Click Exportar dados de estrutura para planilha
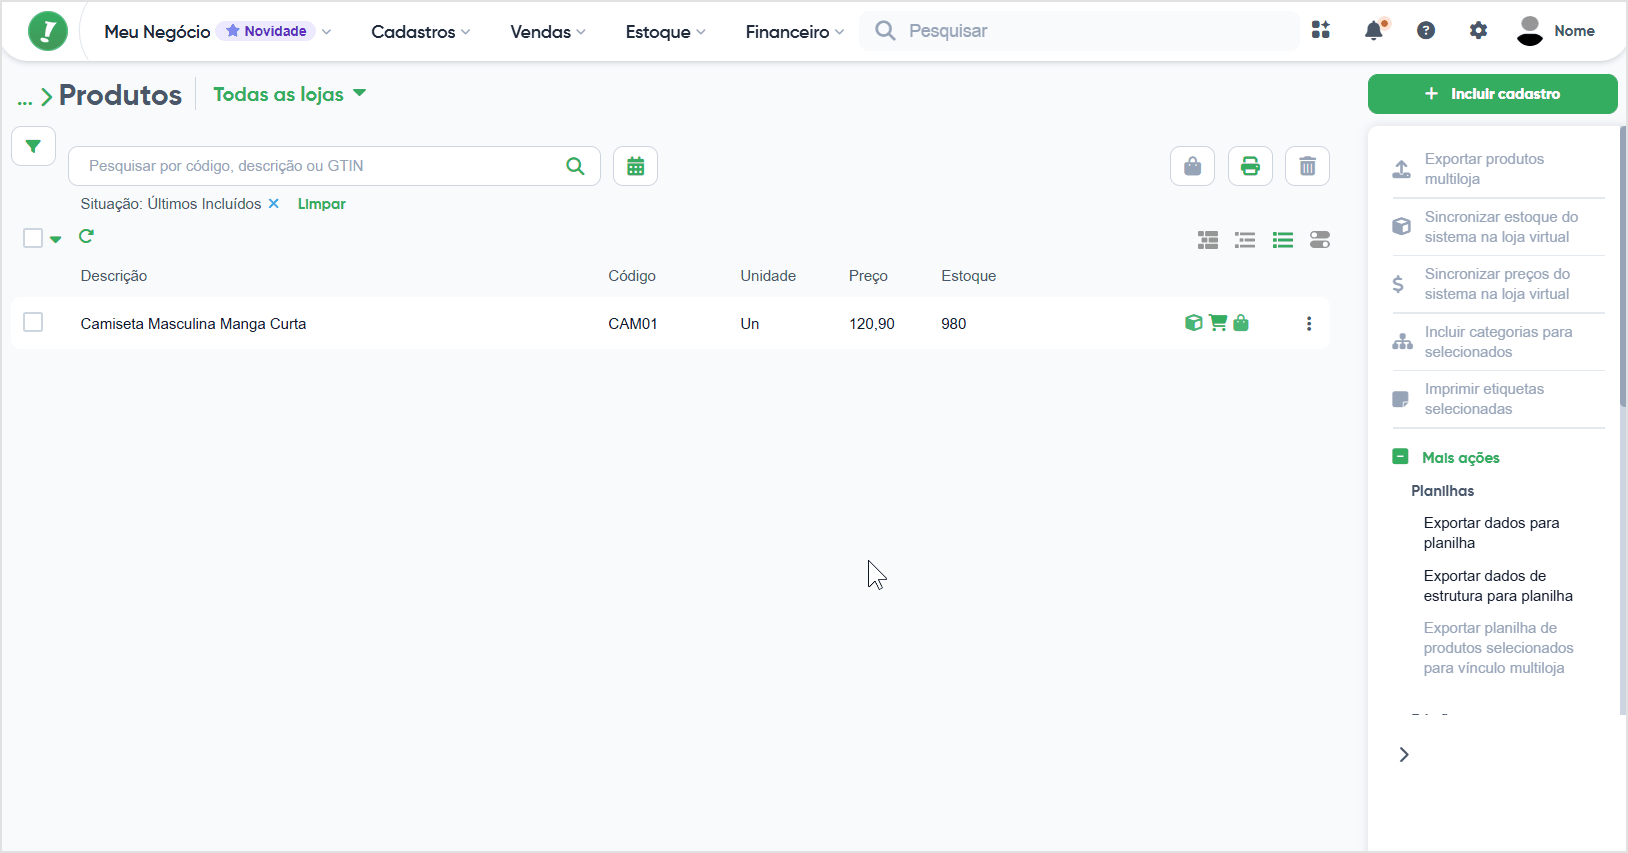Screen dimensions: 1628x853 point(1498,586)
